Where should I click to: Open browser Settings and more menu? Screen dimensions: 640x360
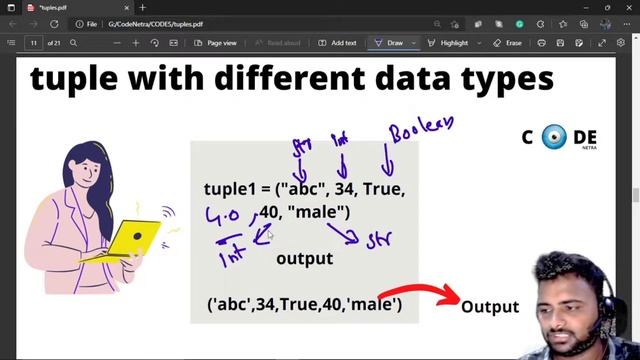627,24
